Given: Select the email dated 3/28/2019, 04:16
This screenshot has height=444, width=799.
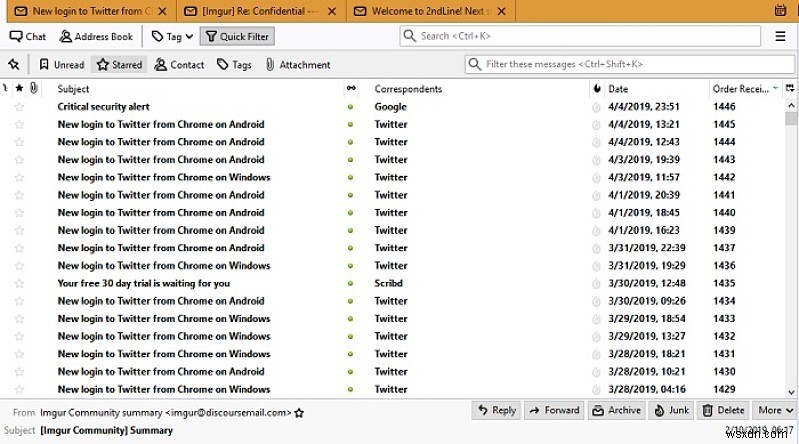Looking at the screenshot, I should (x=392, y=389).
